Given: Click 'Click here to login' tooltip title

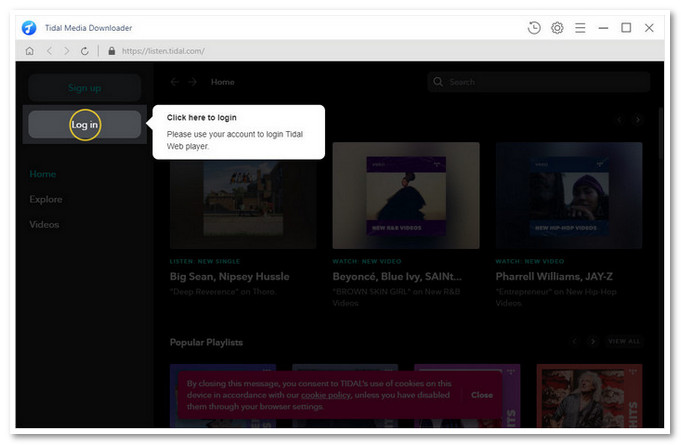Looking at the screenshot, I should [x=202, y=118].
